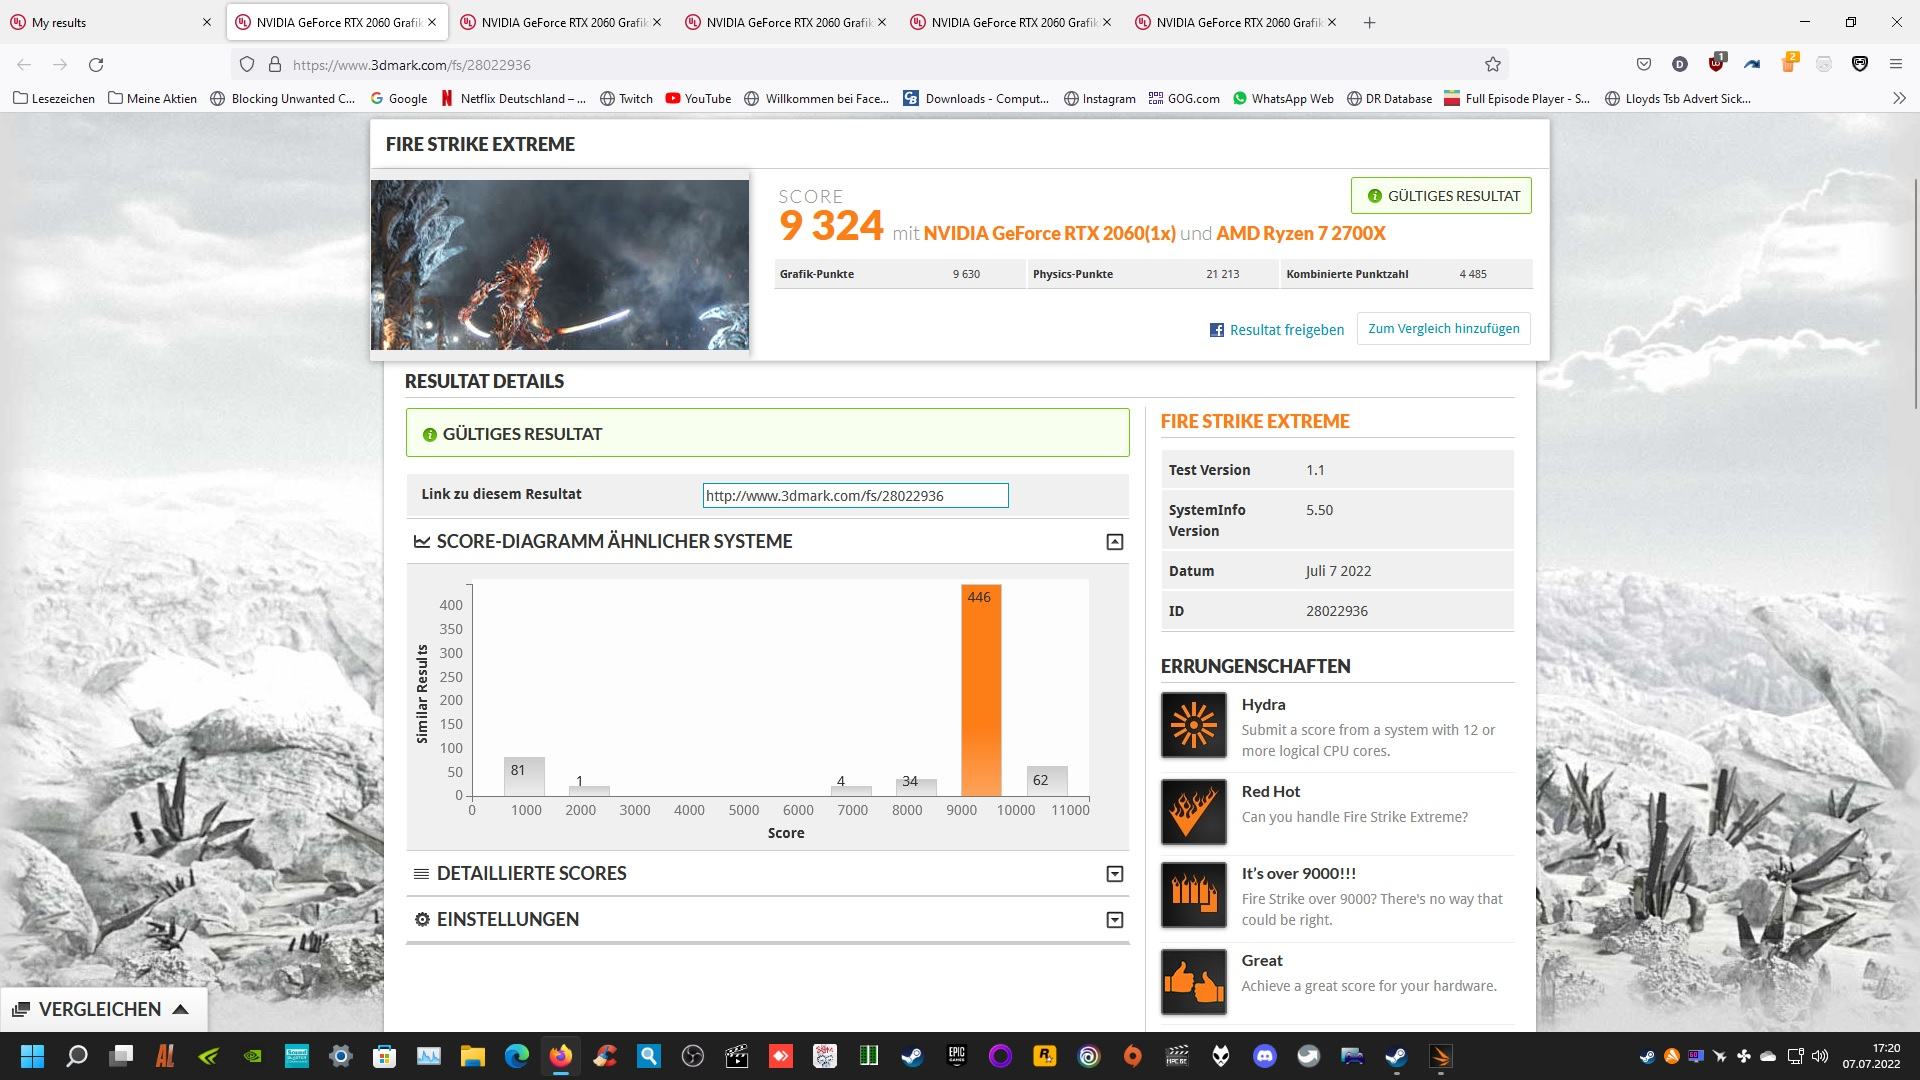Click the NVIDIA GeForce RTX 2060 link

[1049, 233]
